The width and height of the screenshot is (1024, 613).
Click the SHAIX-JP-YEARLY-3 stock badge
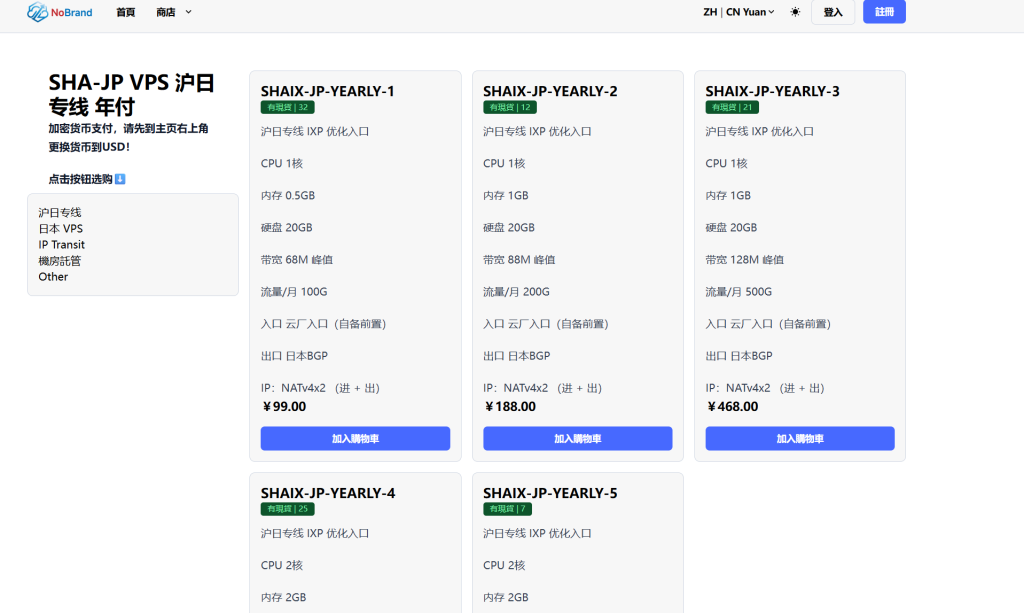pyautogui.click(x=732, y=107)
